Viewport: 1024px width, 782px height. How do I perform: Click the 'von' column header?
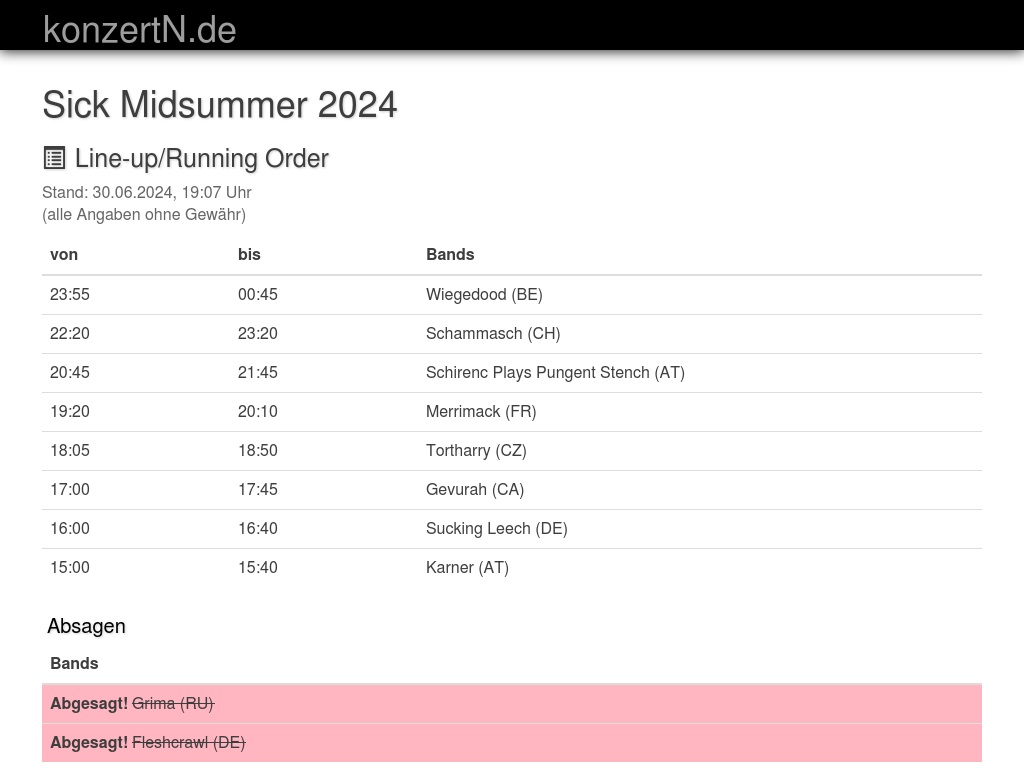pos(64,254)
